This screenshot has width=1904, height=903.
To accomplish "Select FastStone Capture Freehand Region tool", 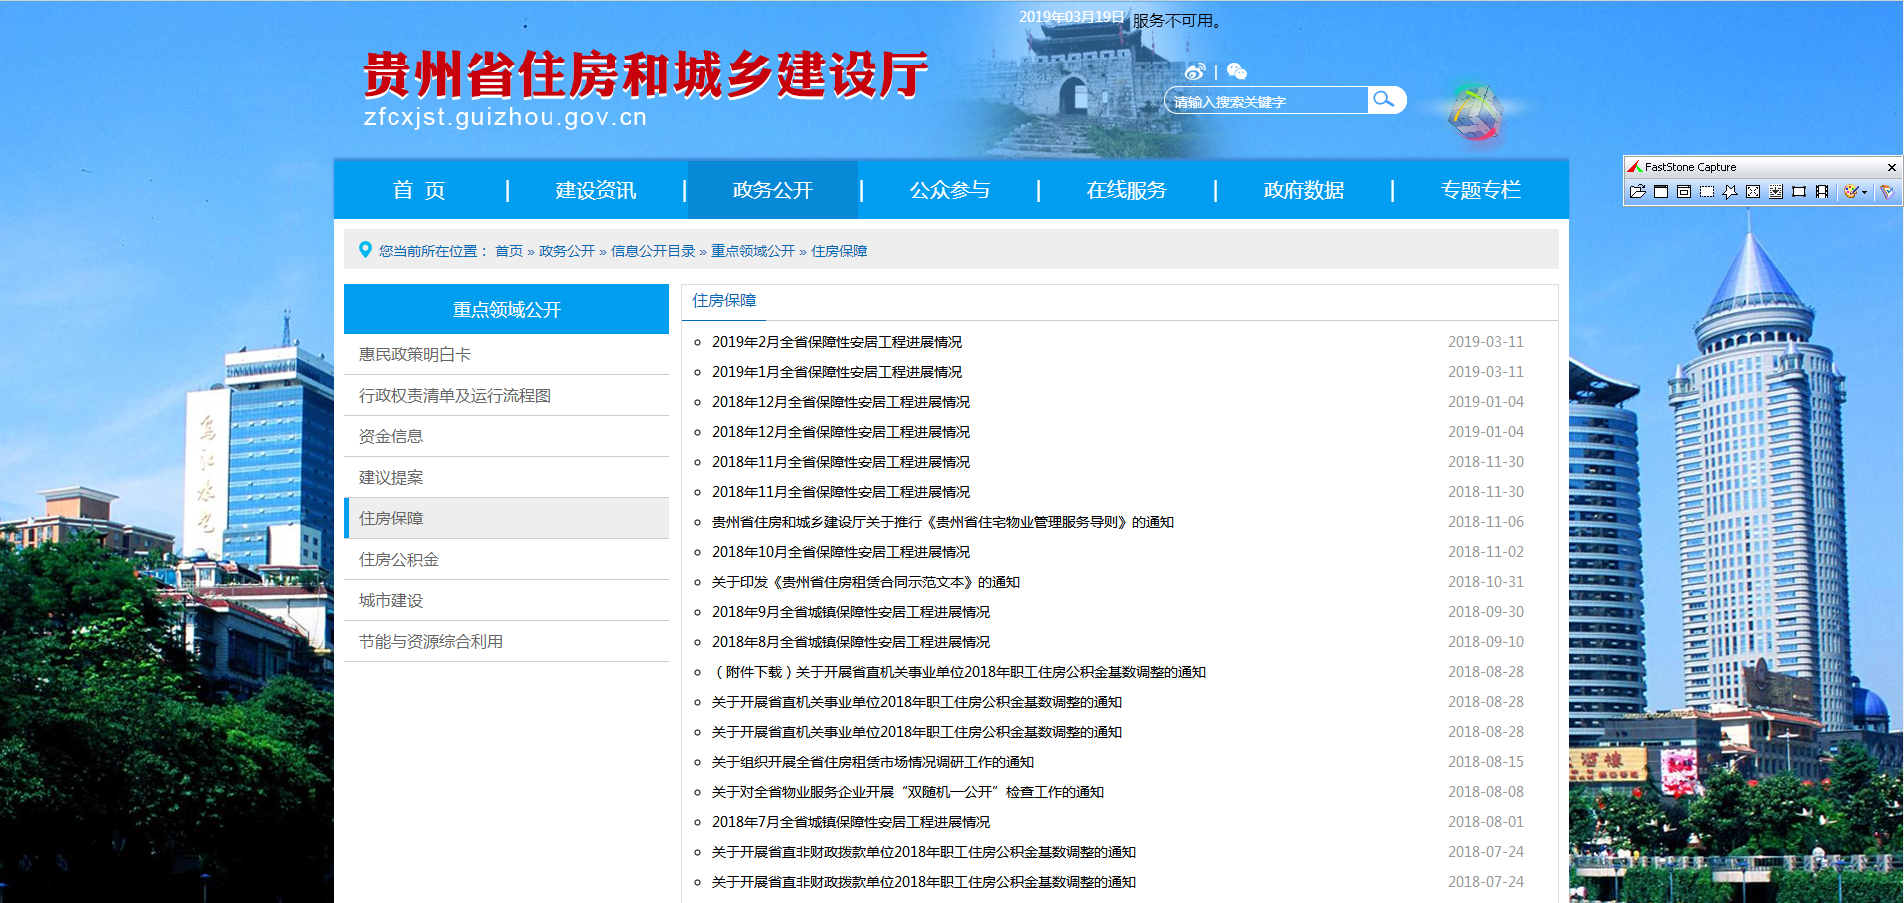I will tap(1730, 192).
